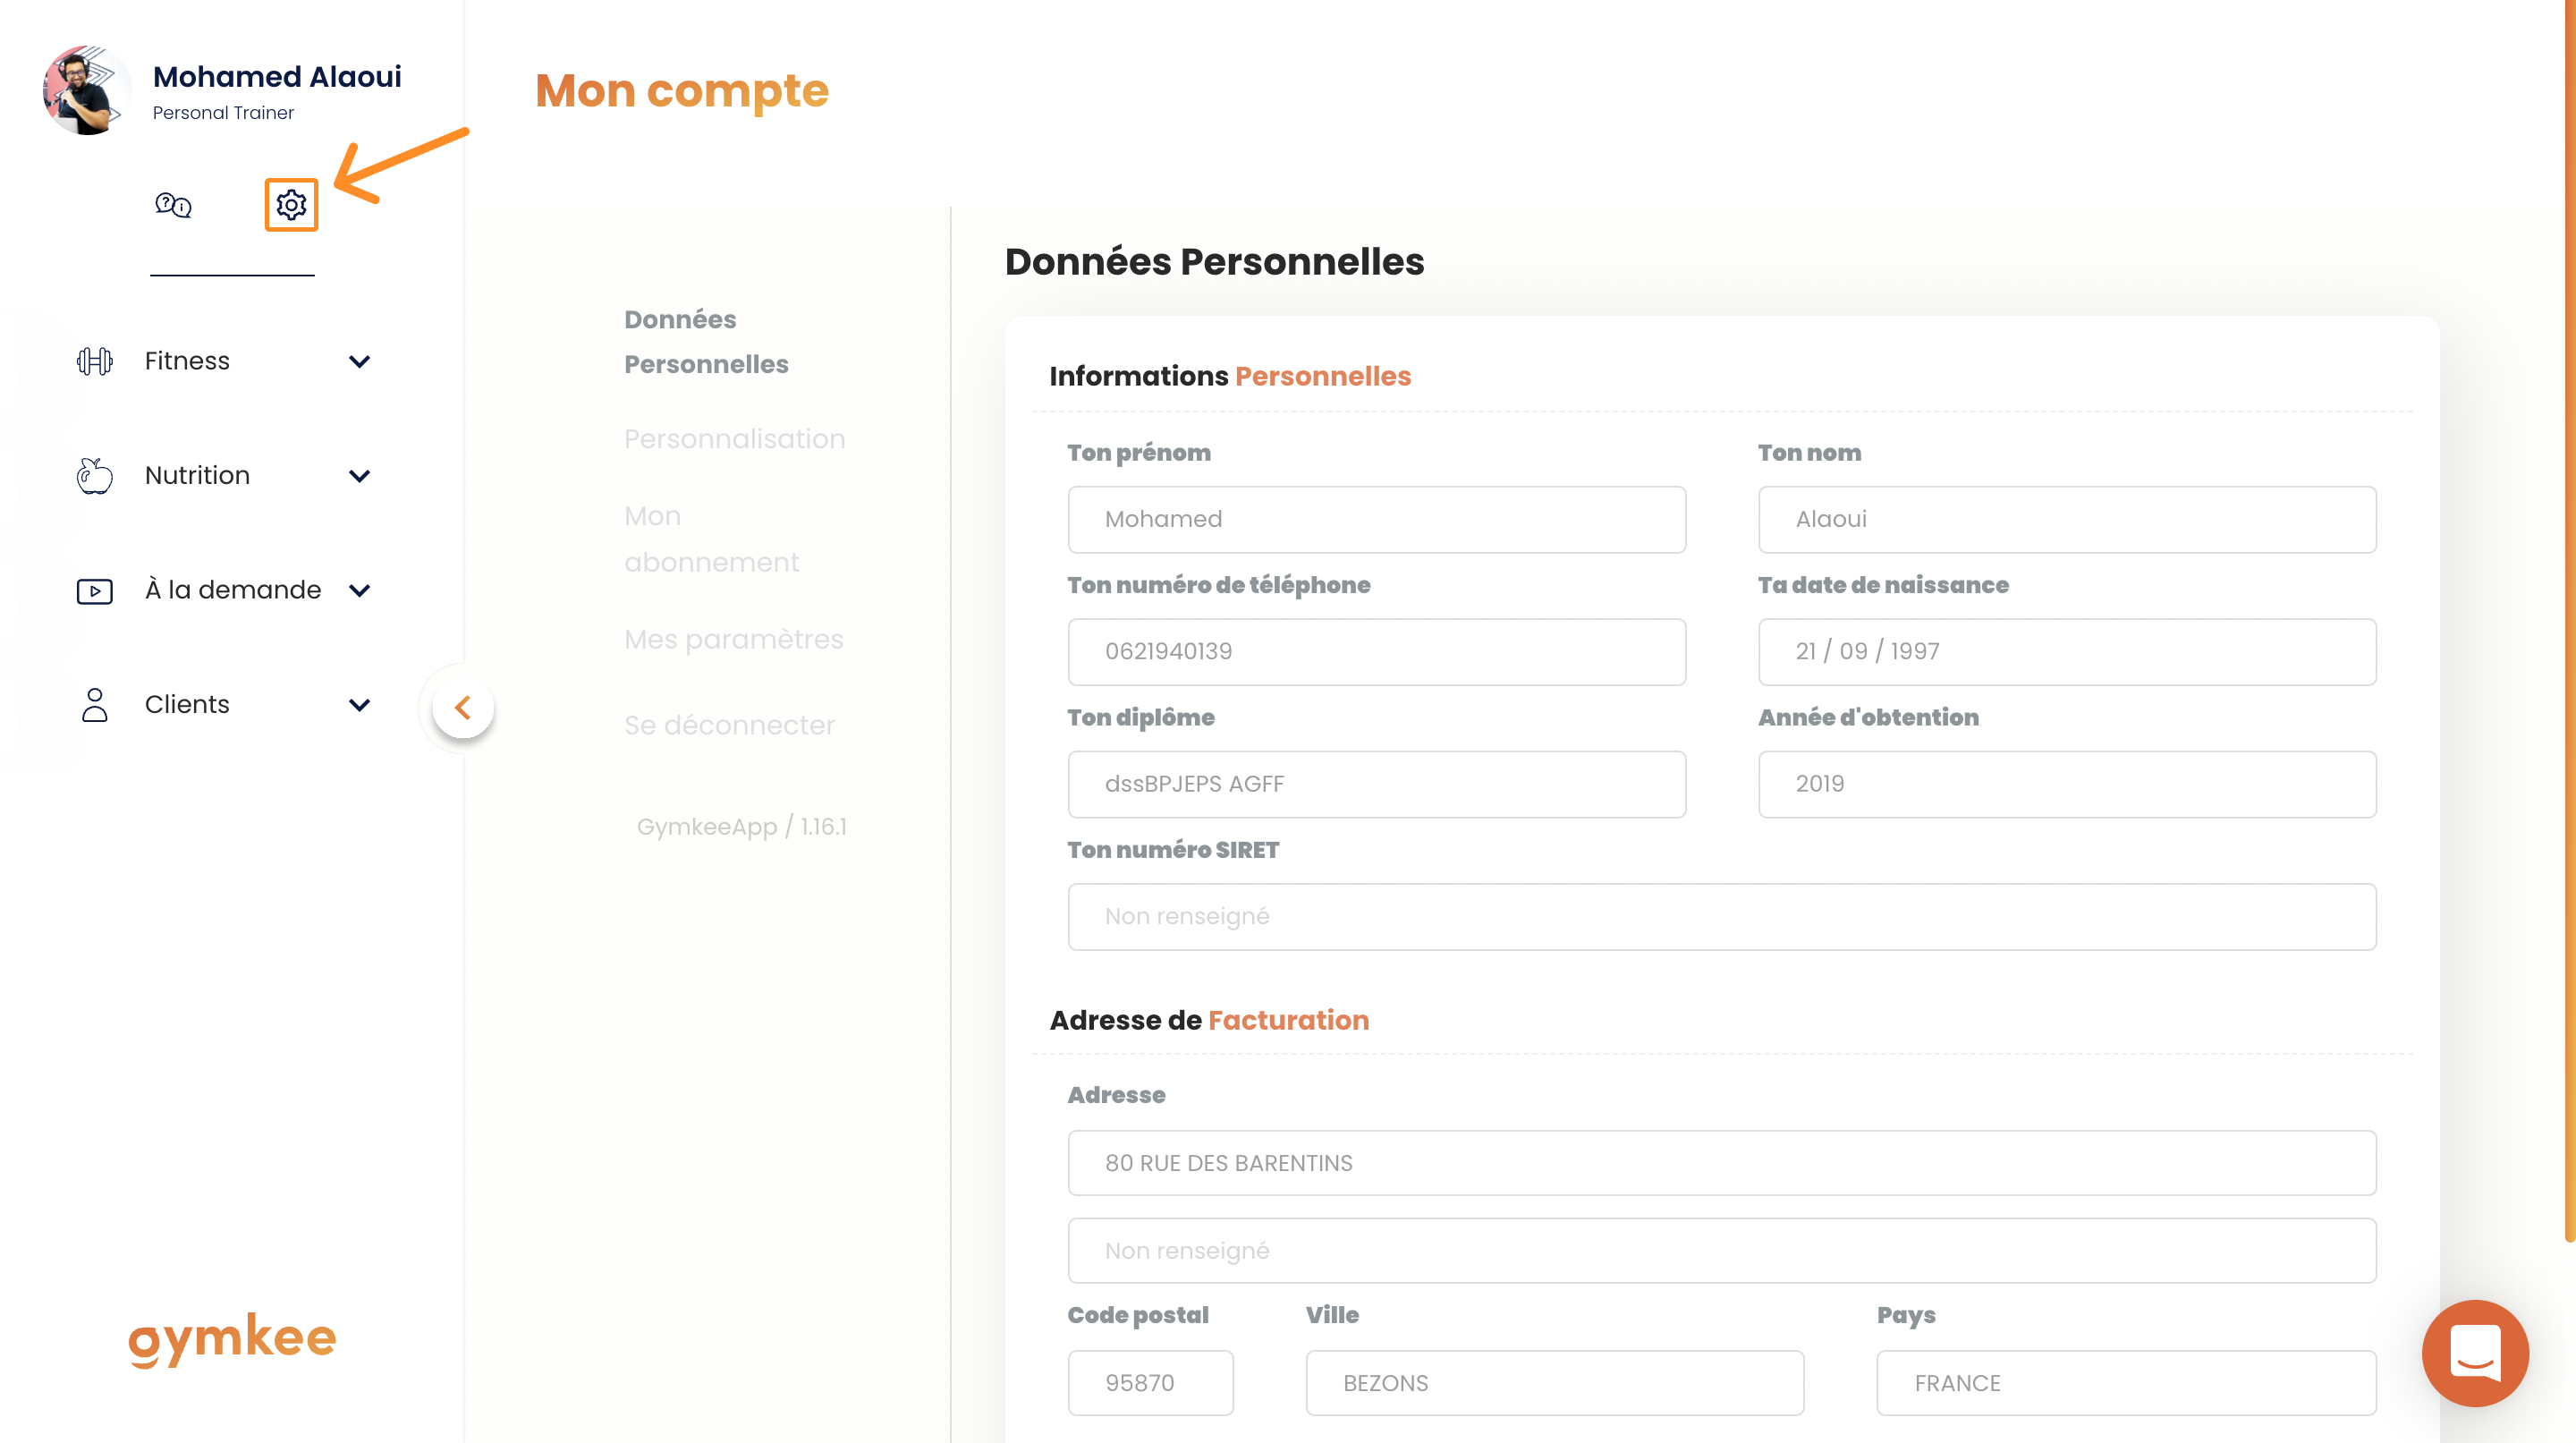
Task: Click the Ton numéro SIRET field
Action: [x=1722, y=917]
